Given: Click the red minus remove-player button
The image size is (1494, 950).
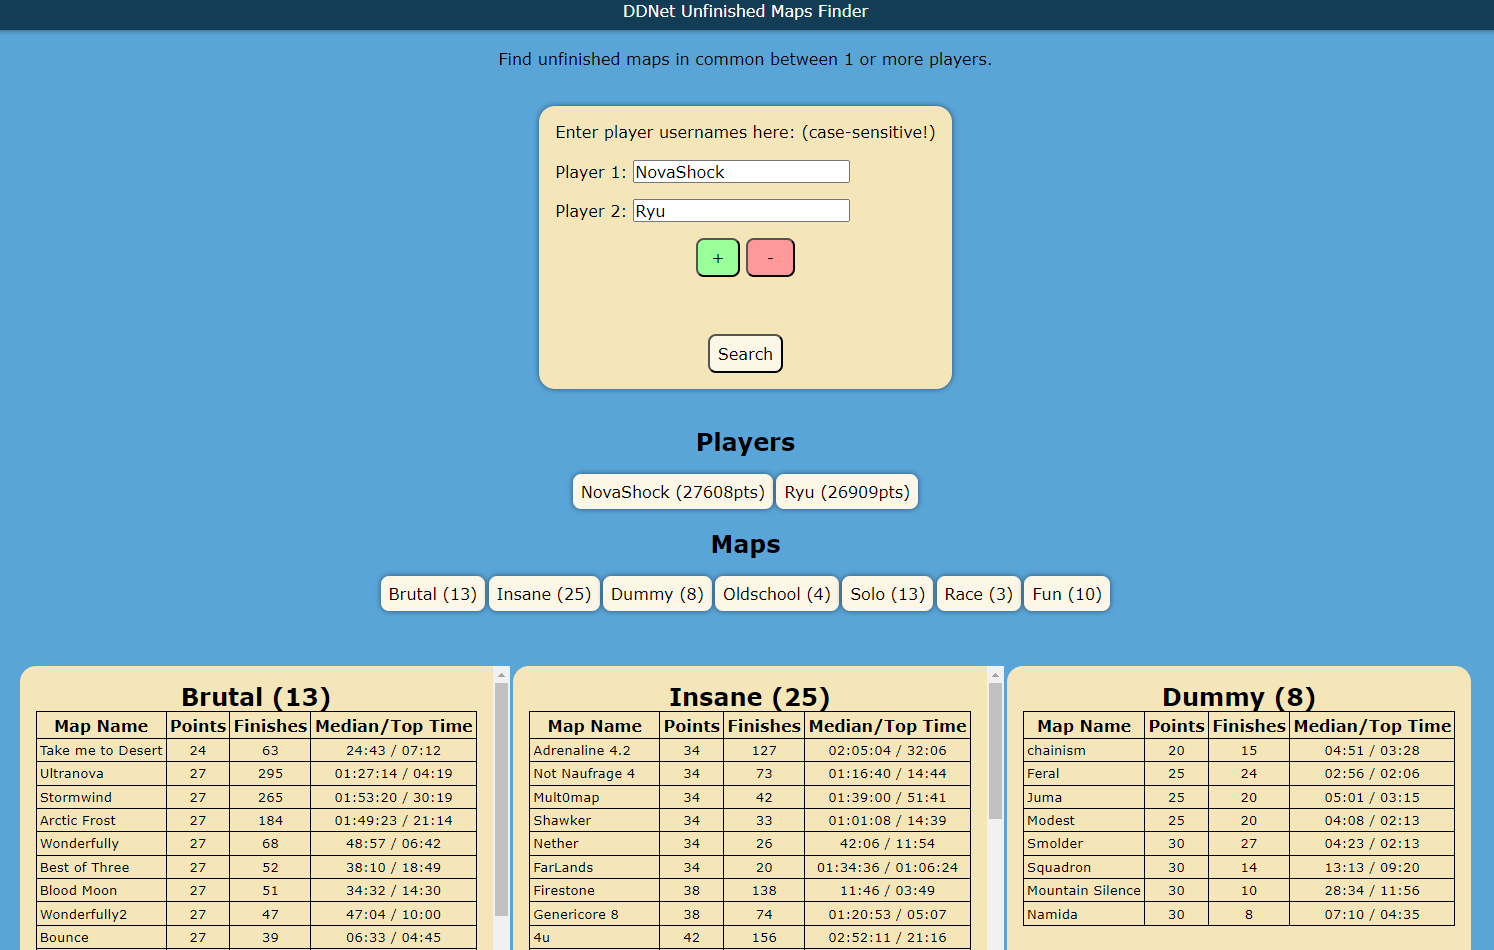Looking at the screenshot, I should pyautogui.click(x=770, y=258).
